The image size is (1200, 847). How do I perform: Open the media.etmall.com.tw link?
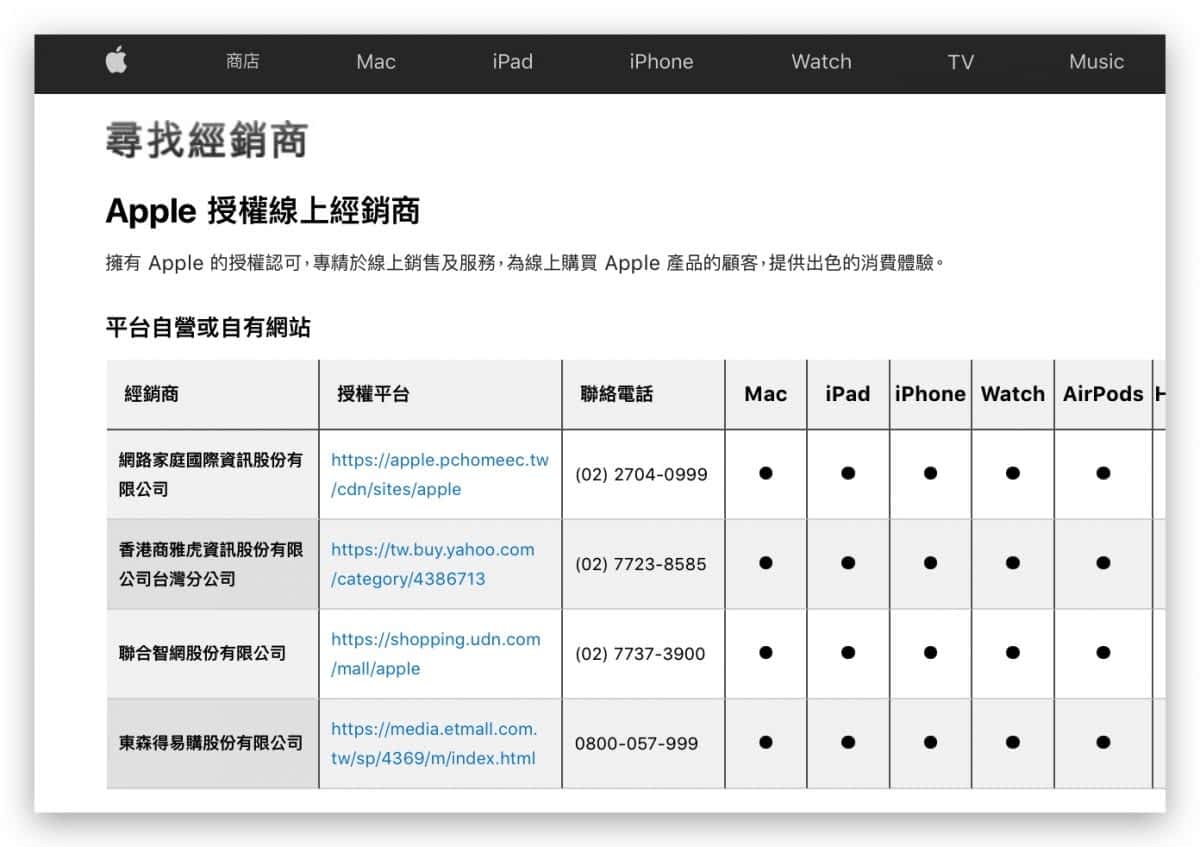433,743
